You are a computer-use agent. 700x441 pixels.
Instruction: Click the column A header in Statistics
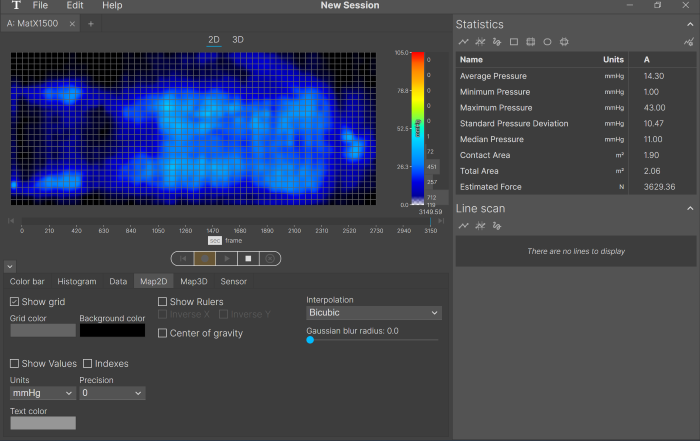pos(646,60)
